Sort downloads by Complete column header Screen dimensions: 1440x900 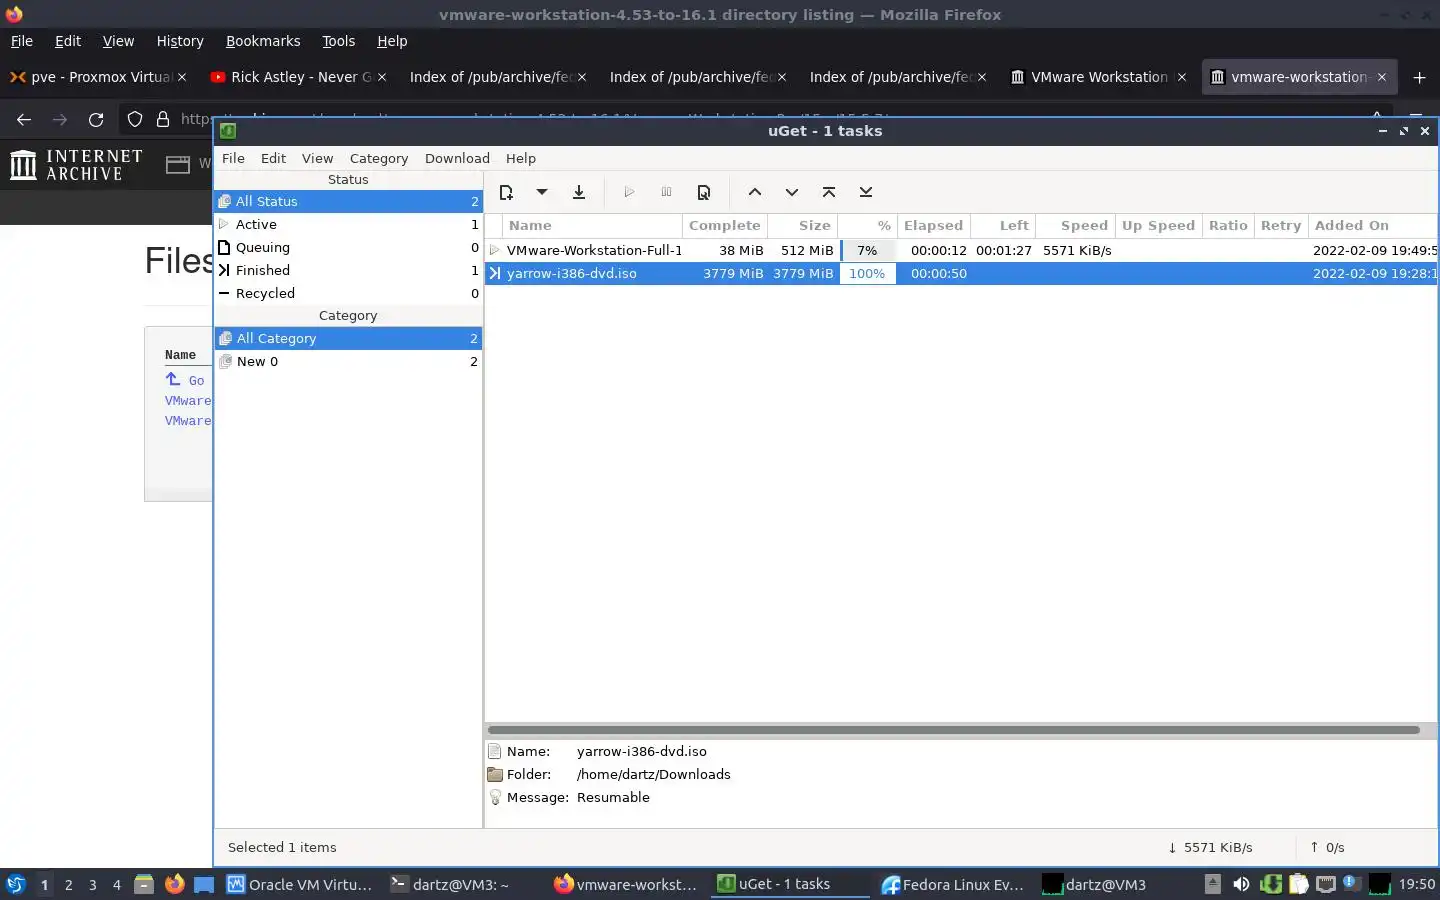coord(725,225)
